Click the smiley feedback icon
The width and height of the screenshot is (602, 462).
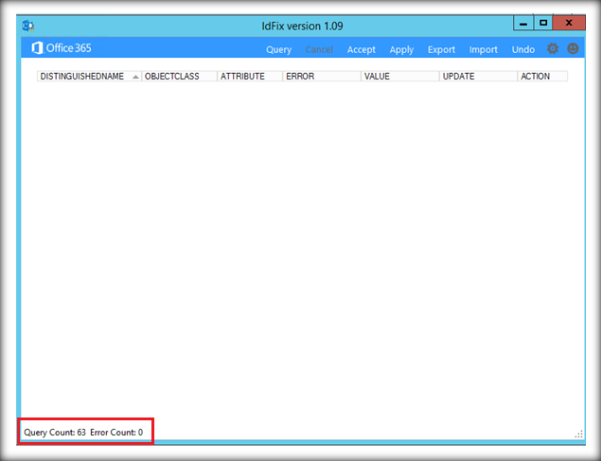[x=573, y=48]
